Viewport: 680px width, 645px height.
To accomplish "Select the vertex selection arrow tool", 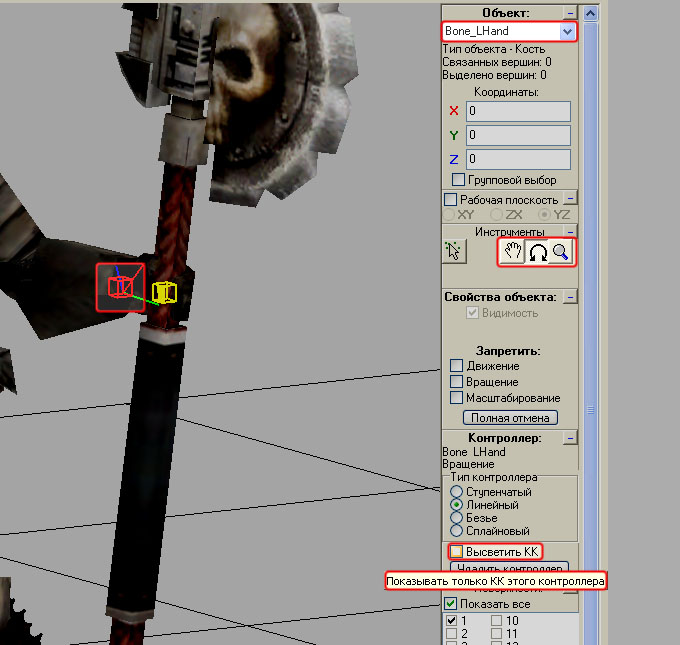I will coord(454,251).
